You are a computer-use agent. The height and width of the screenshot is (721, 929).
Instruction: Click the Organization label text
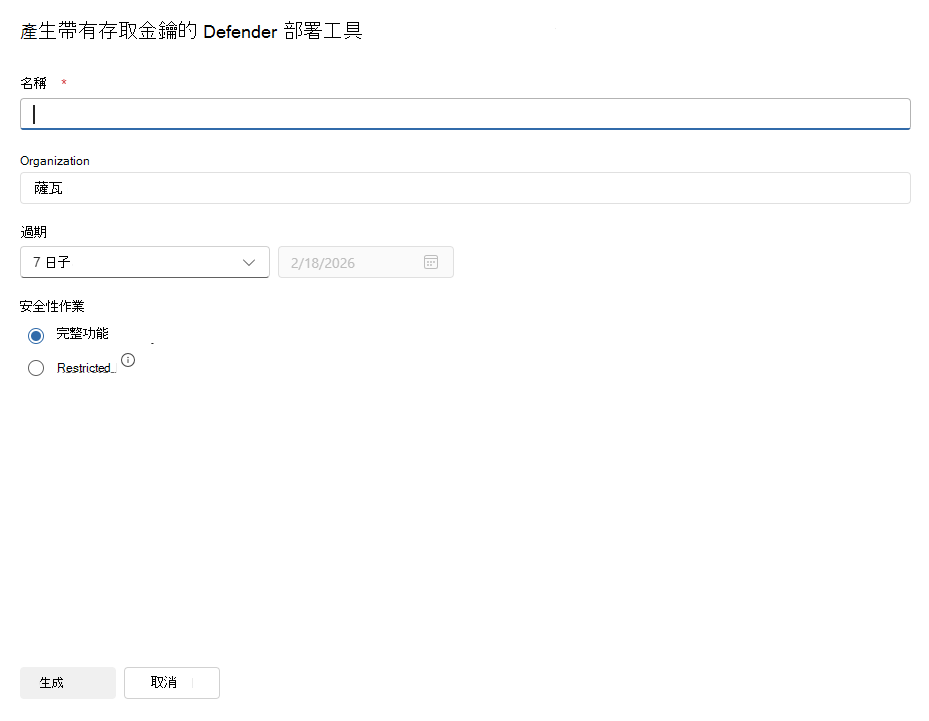55,161
